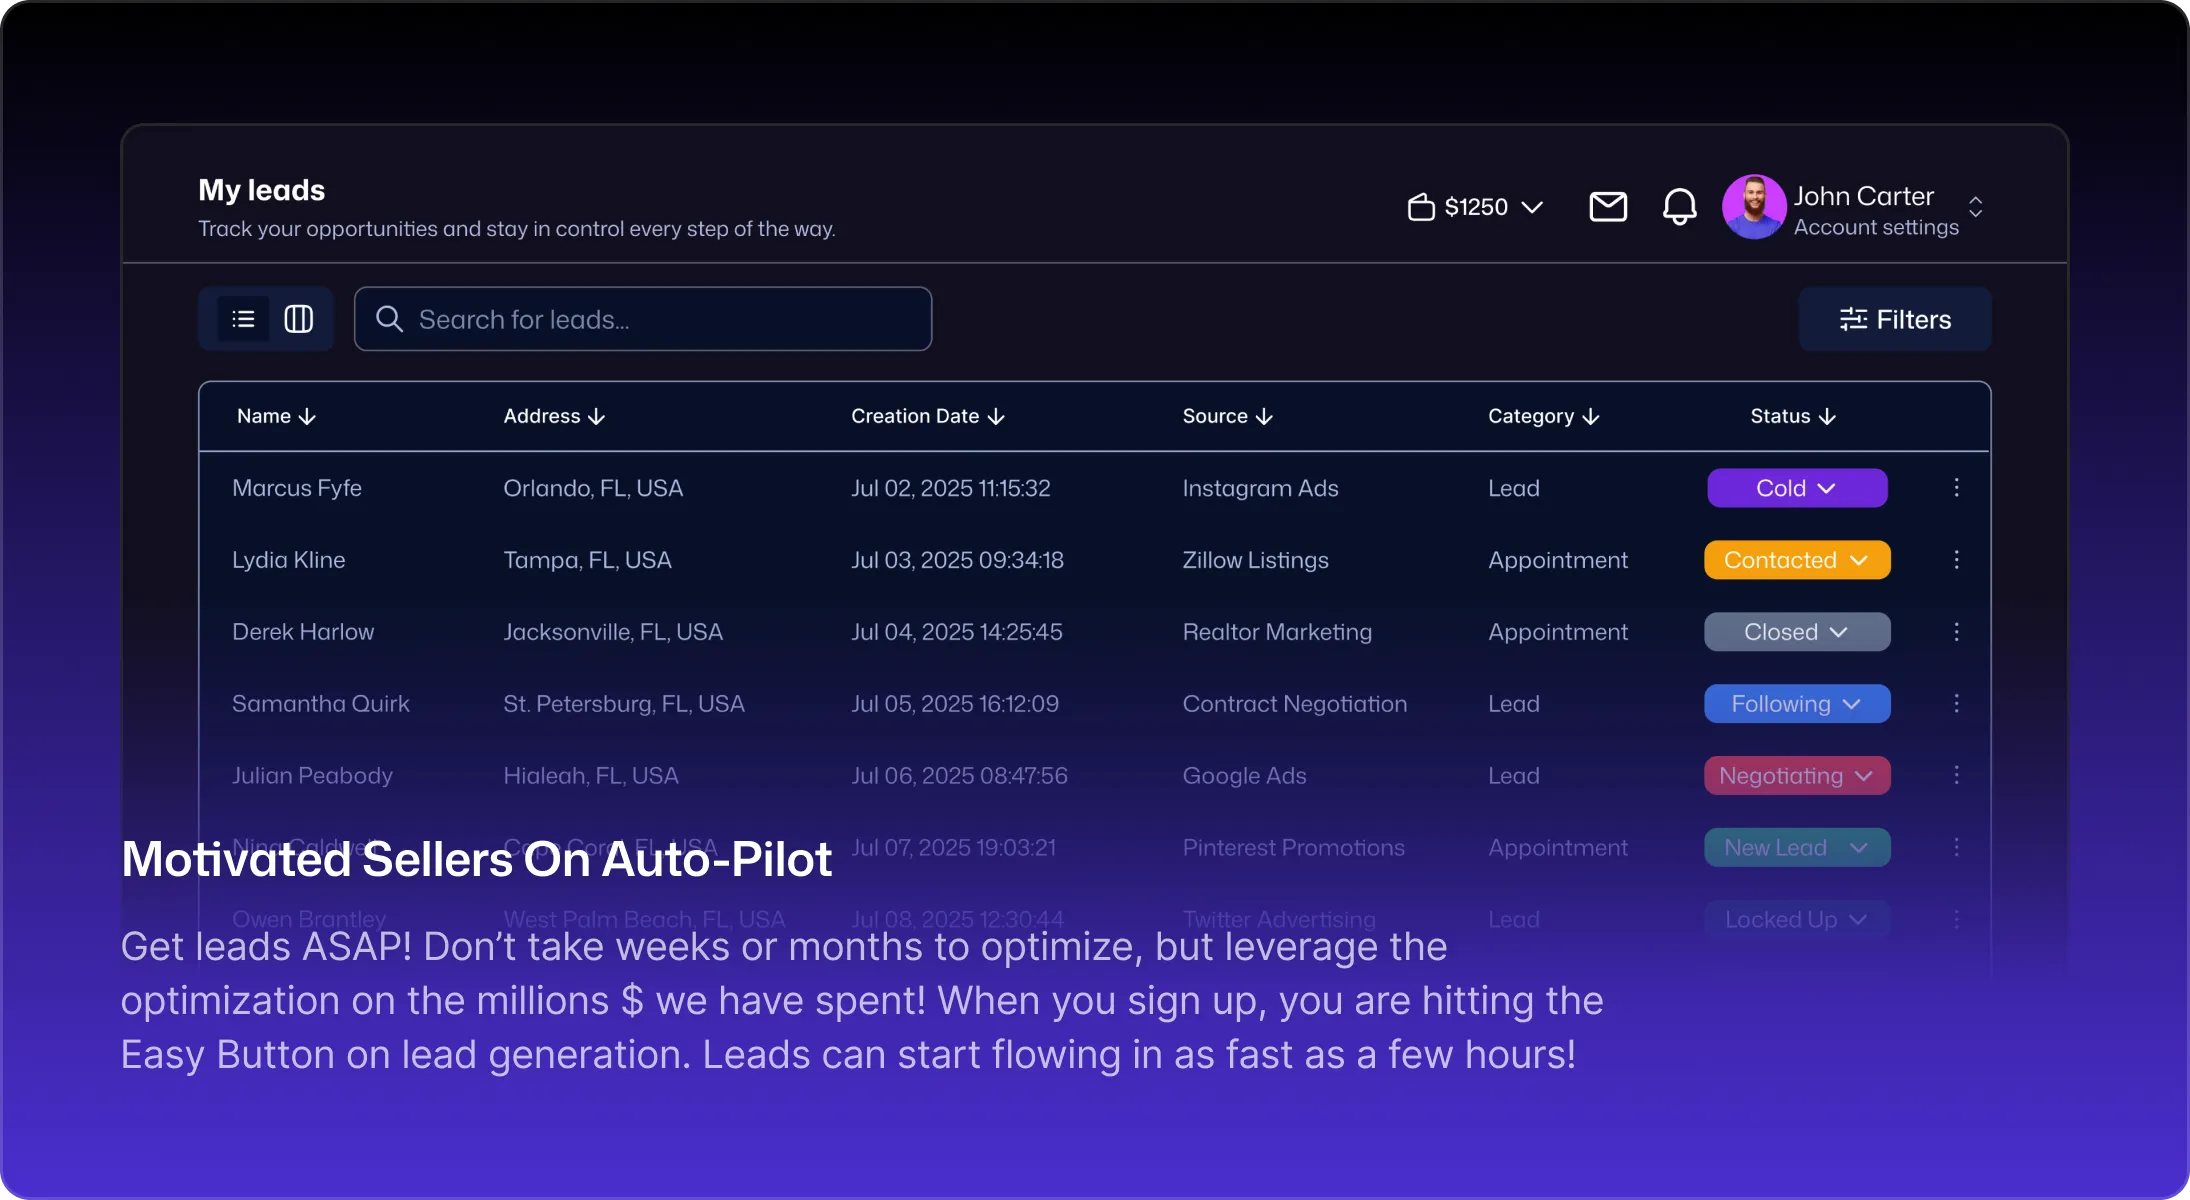Viewport: 2190px width, 1200px height.
Task: Click the notification bell icon
Action: pos(1679,207)
